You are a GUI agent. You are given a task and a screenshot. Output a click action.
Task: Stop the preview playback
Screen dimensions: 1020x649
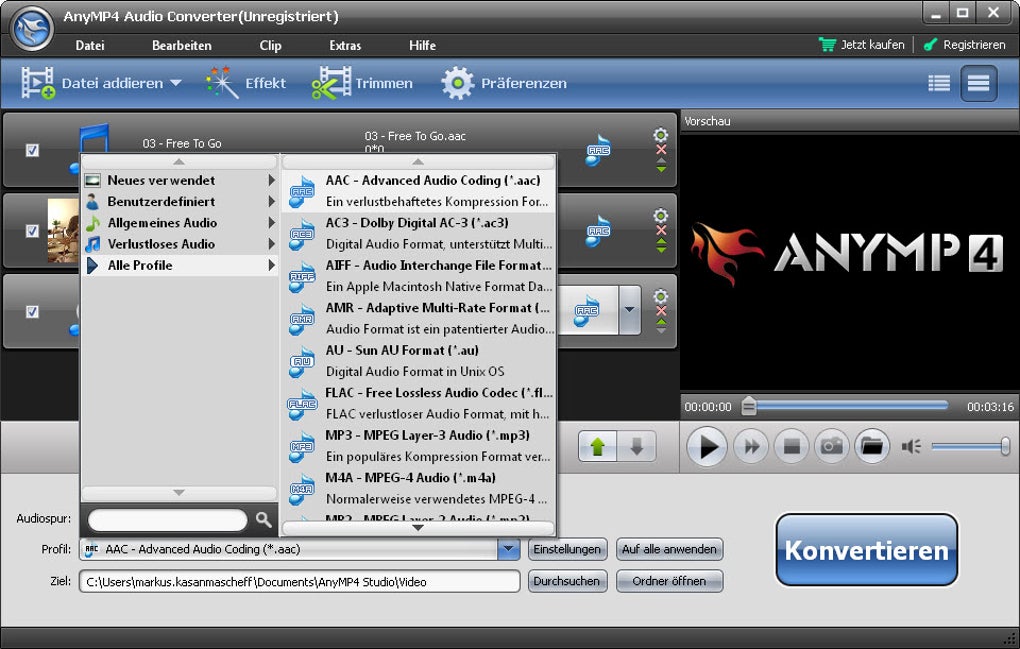(x=791, y=446)
